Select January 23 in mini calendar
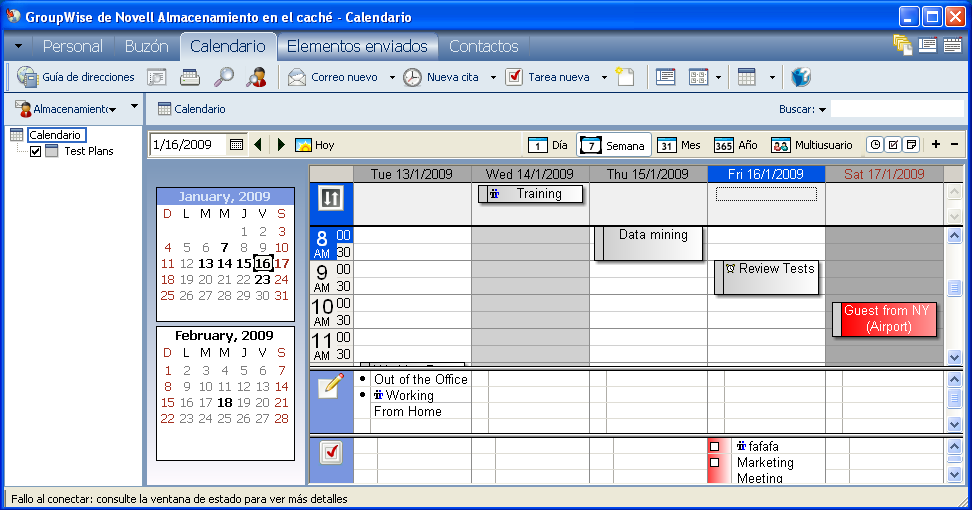 click(262, 279)
